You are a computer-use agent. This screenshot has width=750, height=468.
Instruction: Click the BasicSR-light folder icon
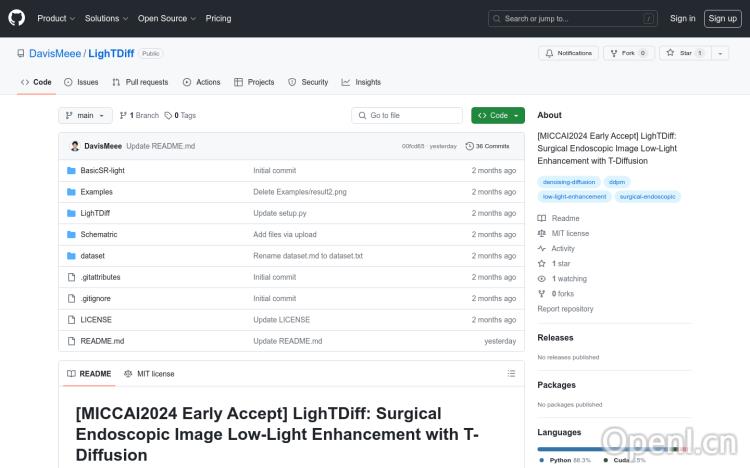(x=71, y=171)
